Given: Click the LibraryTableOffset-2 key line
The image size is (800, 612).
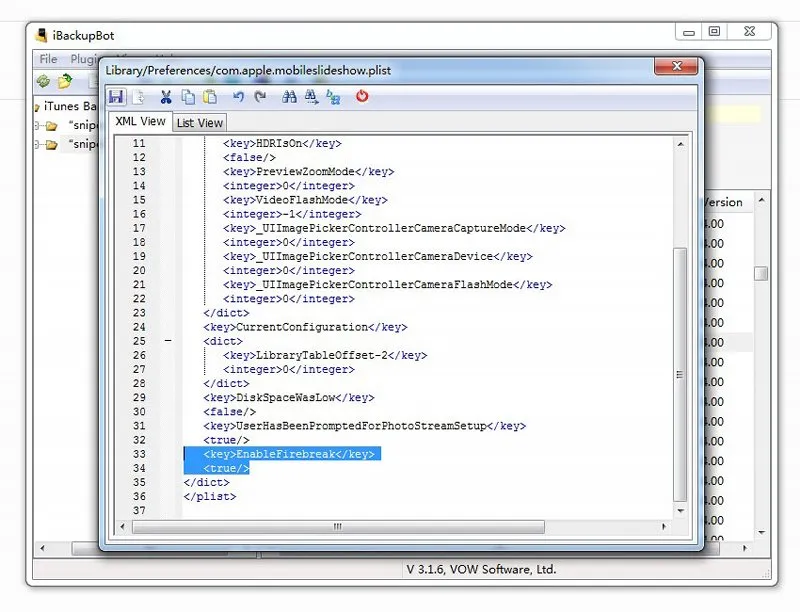Looking at the screenshot, I should (325, 355).
